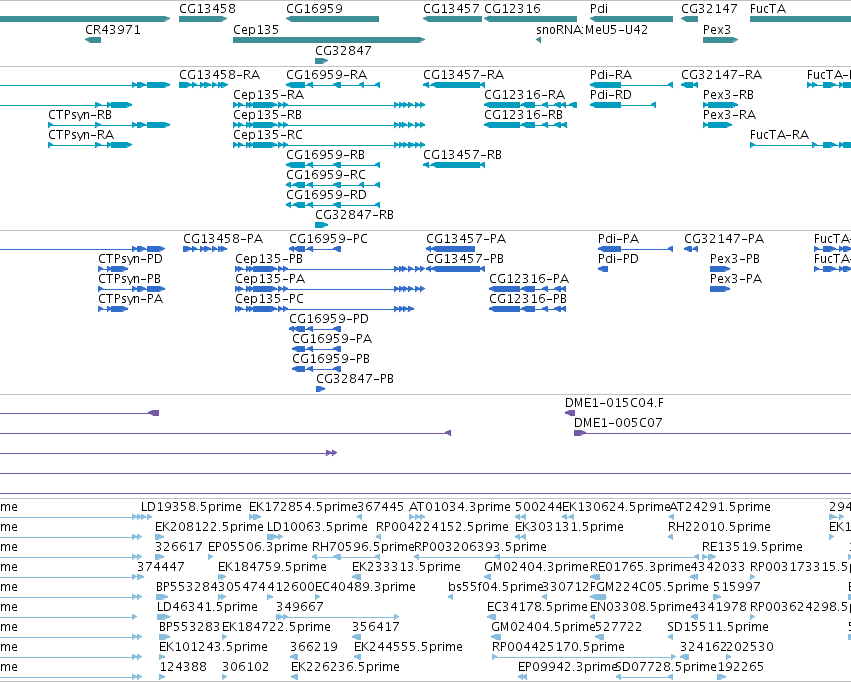Click the Pdi-RA transcript label

tap(611, 74)
